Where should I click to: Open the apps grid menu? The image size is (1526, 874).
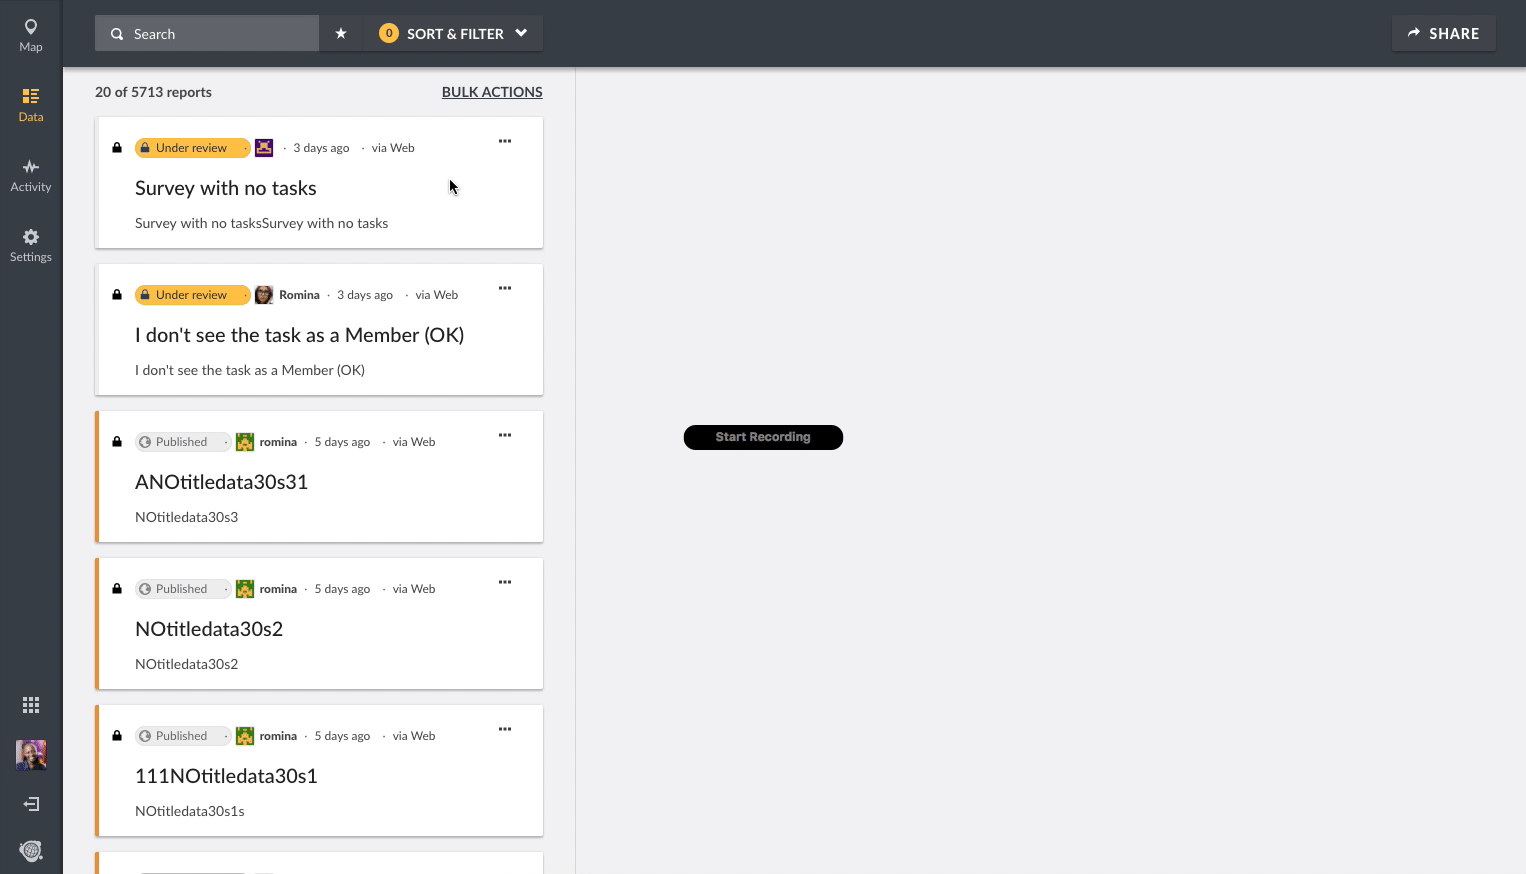pos(31,705)
